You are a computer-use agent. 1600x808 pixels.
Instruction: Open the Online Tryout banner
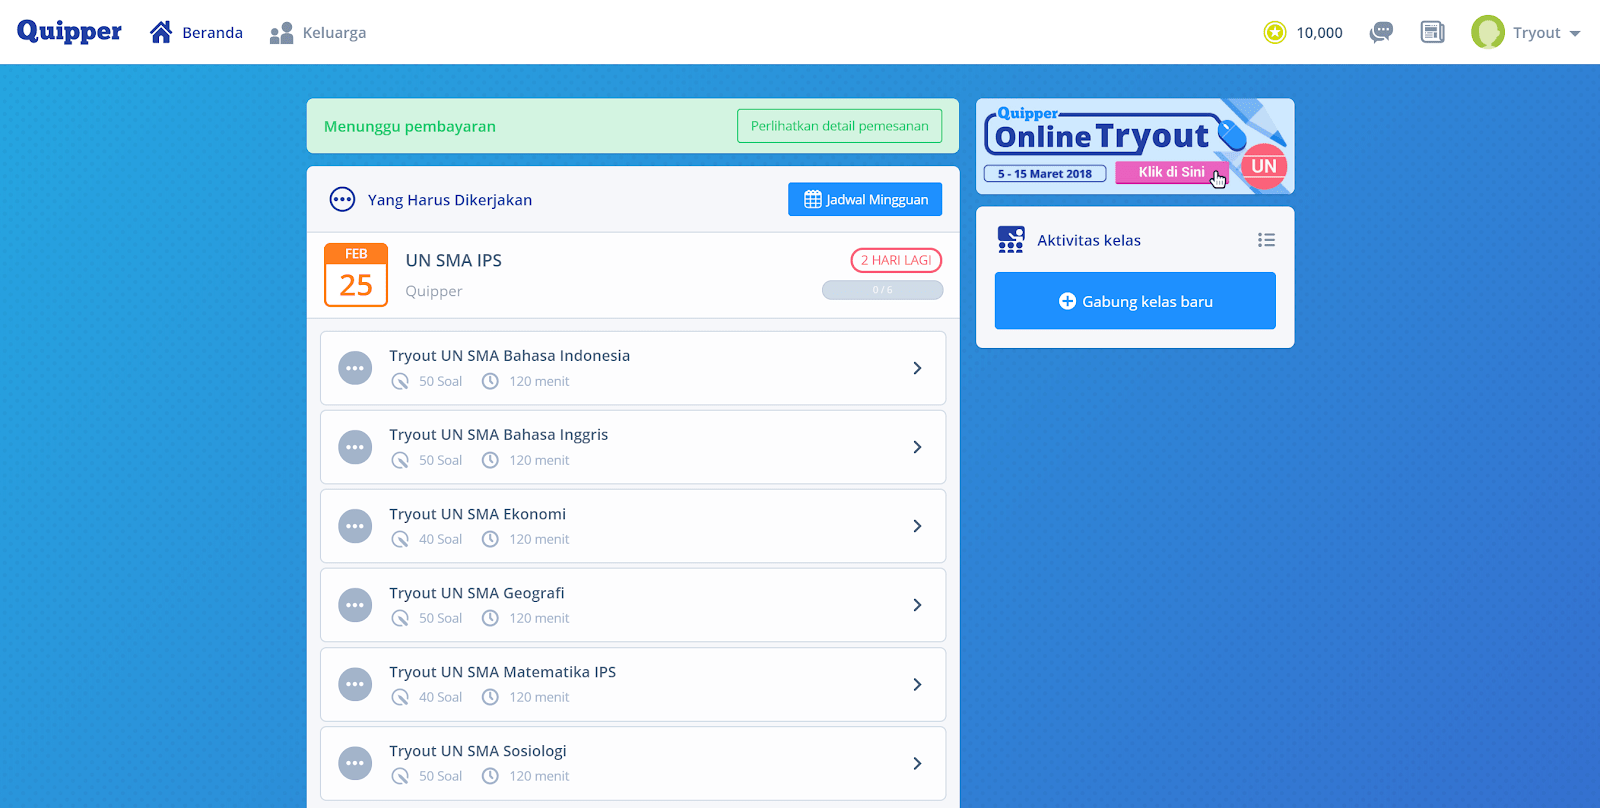(x=1134, y=146)
